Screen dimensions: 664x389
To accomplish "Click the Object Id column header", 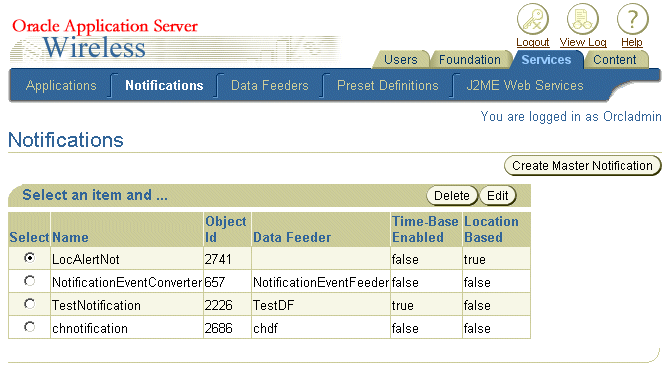I will click(226, 229).
